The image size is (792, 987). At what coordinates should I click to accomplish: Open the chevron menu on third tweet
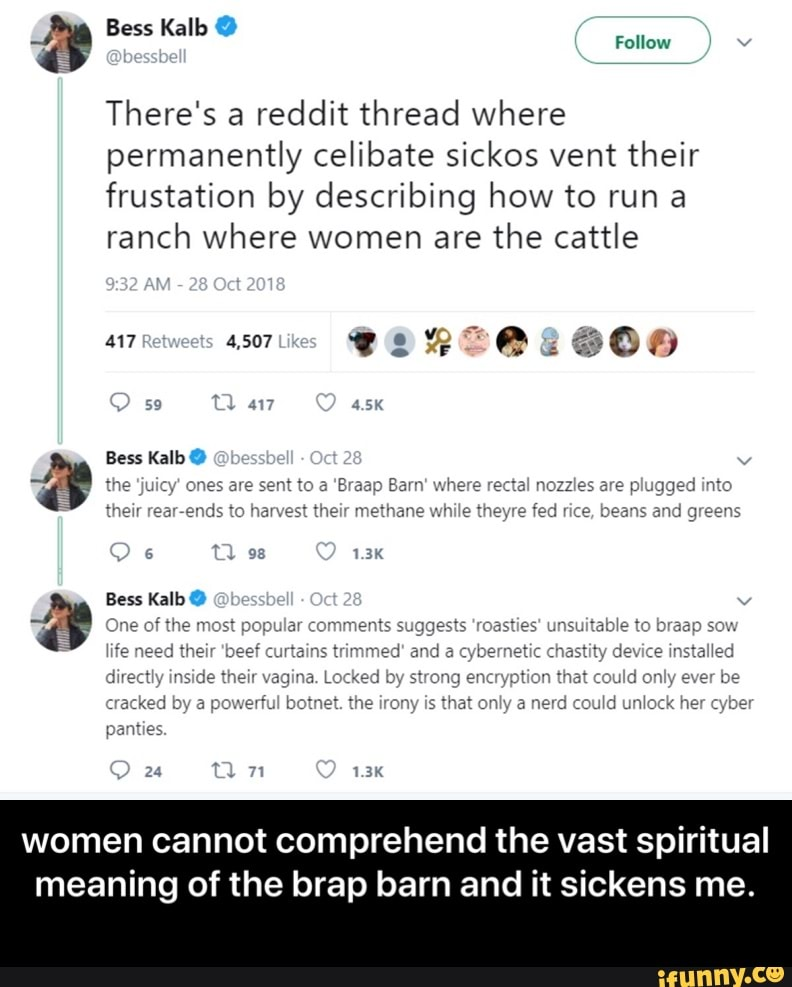tap(744, 602)
